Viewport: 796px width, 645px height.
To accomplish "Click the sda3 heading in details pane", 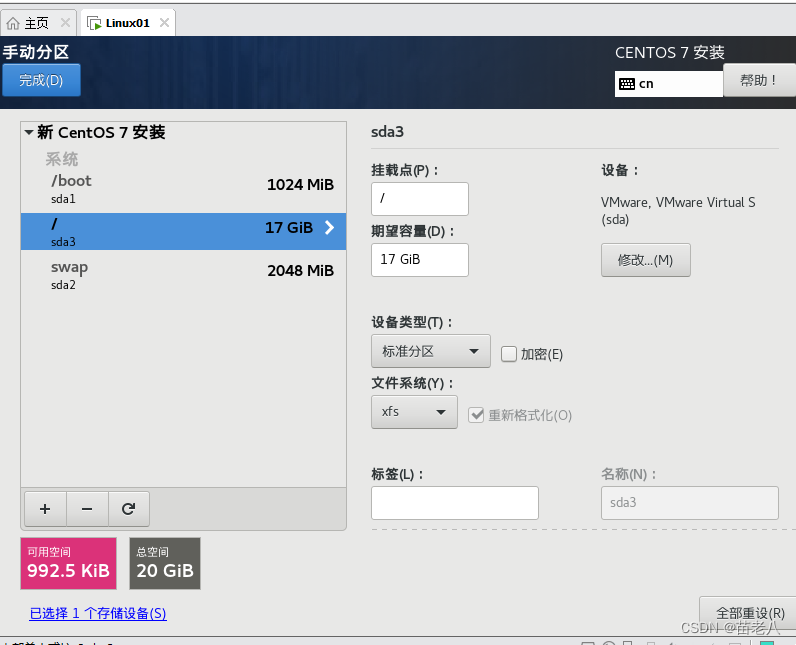I will click(387, 132).
